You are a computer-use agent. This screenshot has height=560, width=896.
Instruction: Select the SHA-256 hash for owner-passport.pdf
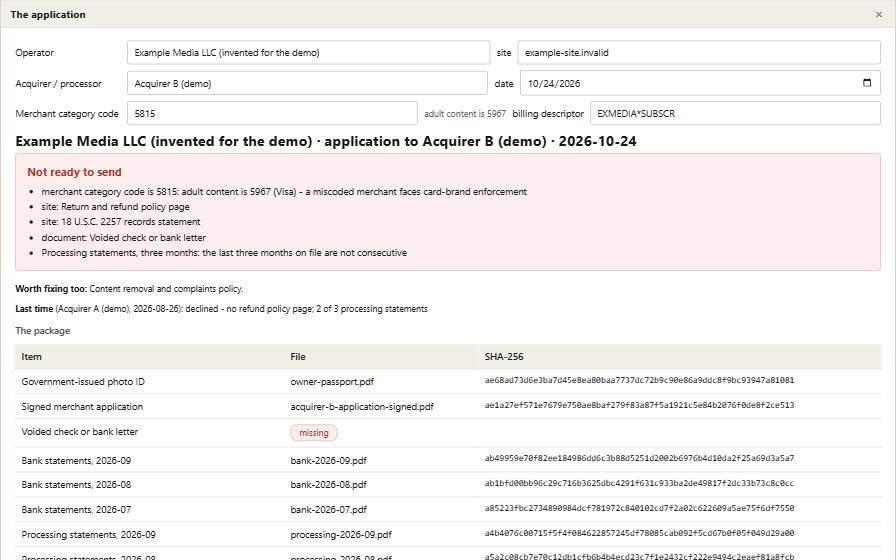click(639, 380)
